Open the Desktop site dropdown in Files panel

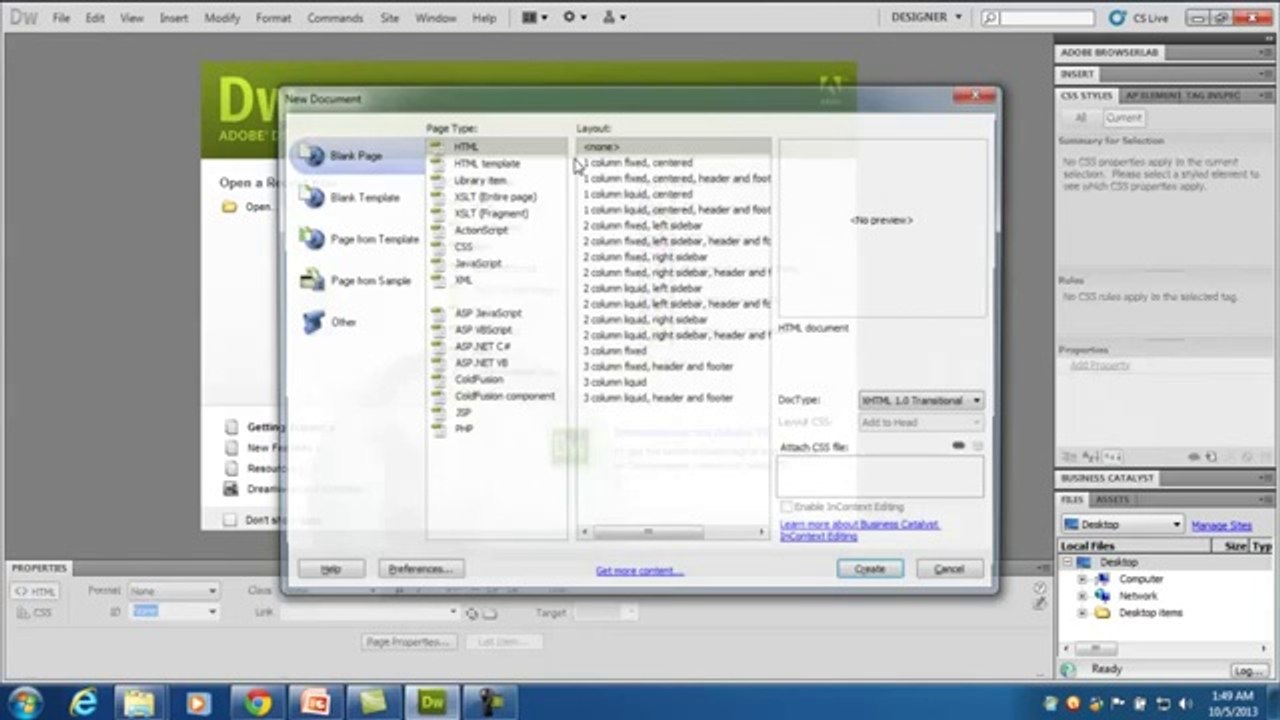[x=1123, y=524]
